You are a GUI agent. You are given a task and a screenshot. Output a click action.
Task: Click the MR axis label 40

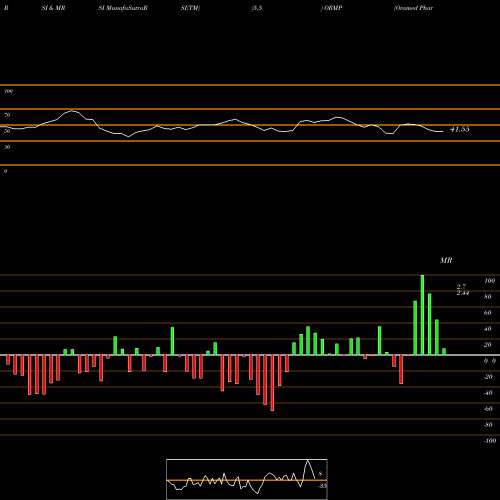pos(488,329)
